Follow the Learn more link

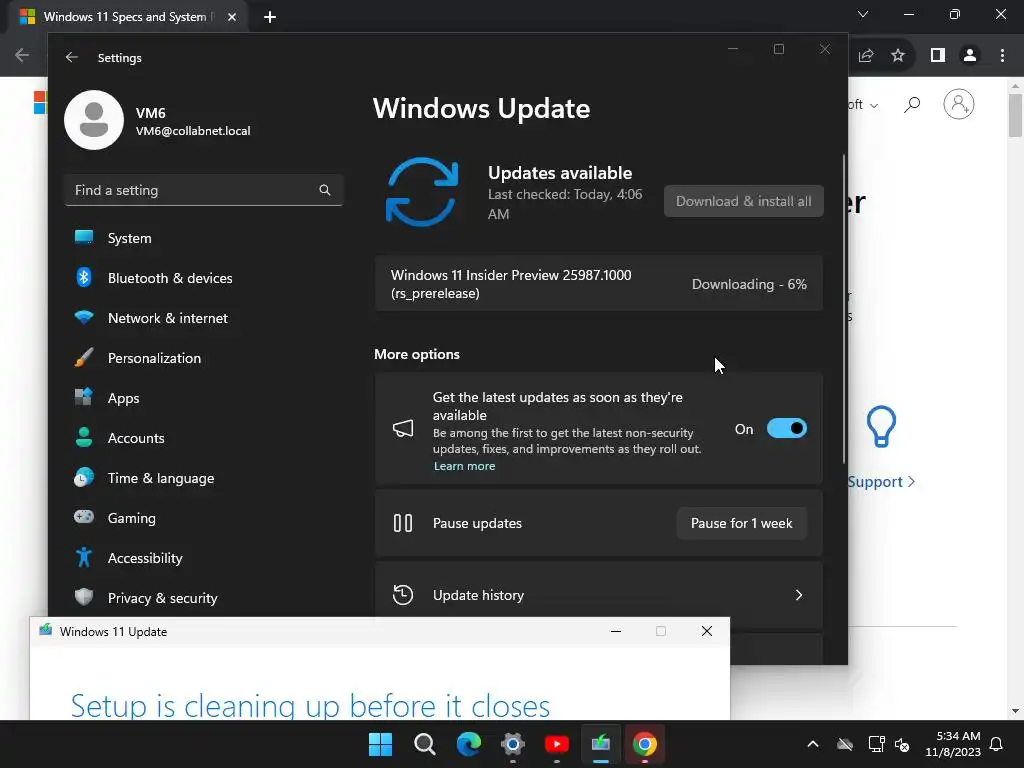tap(464, 466)
